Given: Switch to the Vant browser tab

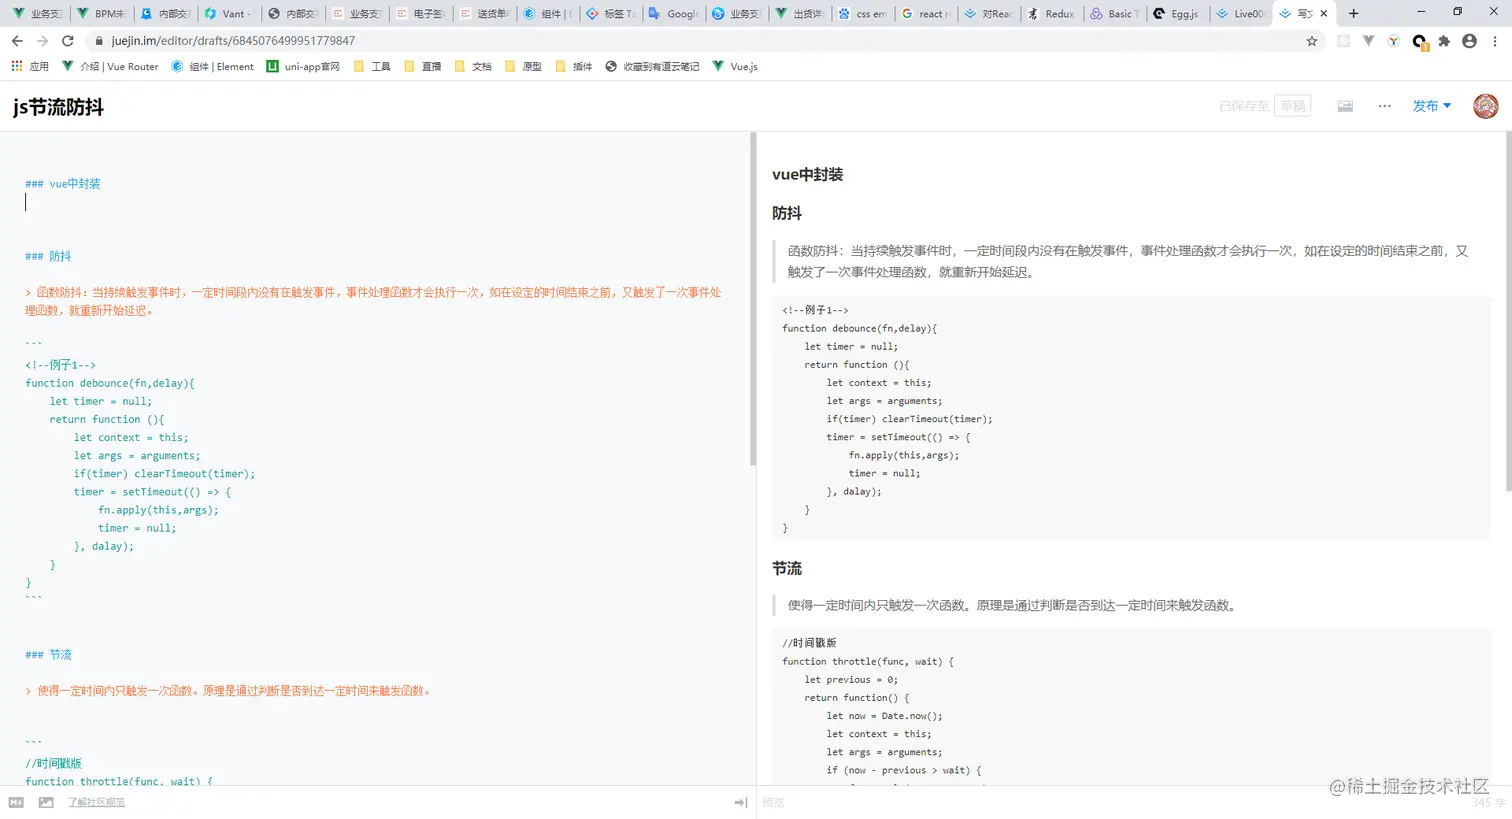Looking at the screenshot, I should [228, 14].
